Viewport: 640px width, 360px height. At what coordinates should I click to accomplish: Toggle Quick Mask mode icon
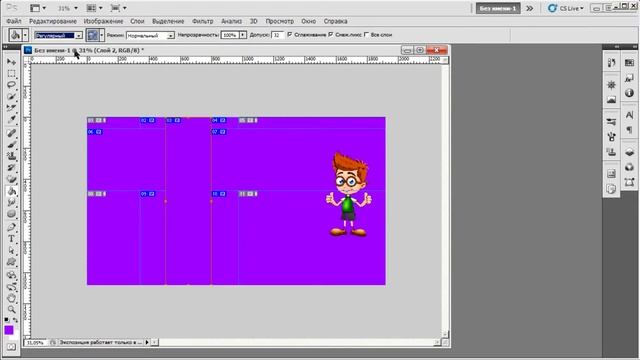(11, 347)
